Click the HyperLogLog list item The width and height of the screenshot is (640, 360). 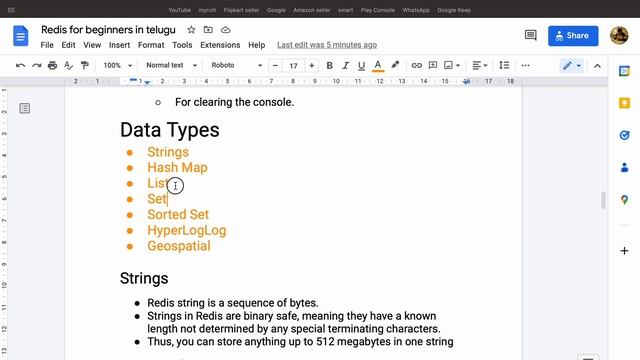(x=187, y=230)
